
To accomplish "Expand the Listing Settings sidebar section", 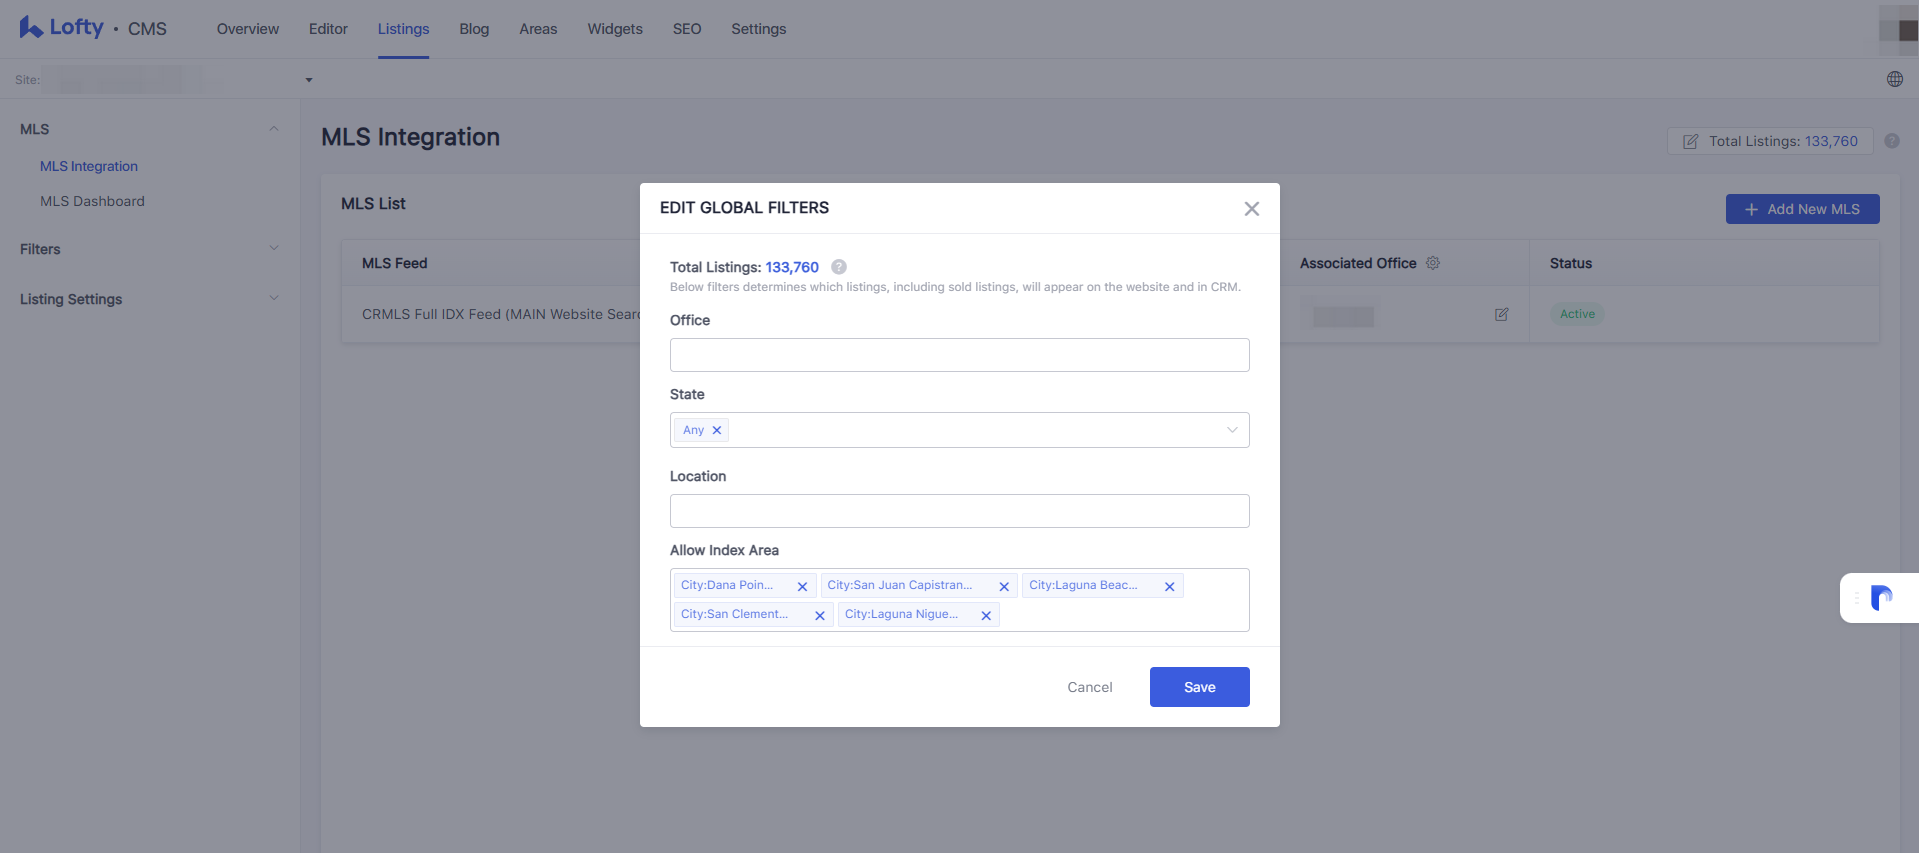I will pos(274,298).
